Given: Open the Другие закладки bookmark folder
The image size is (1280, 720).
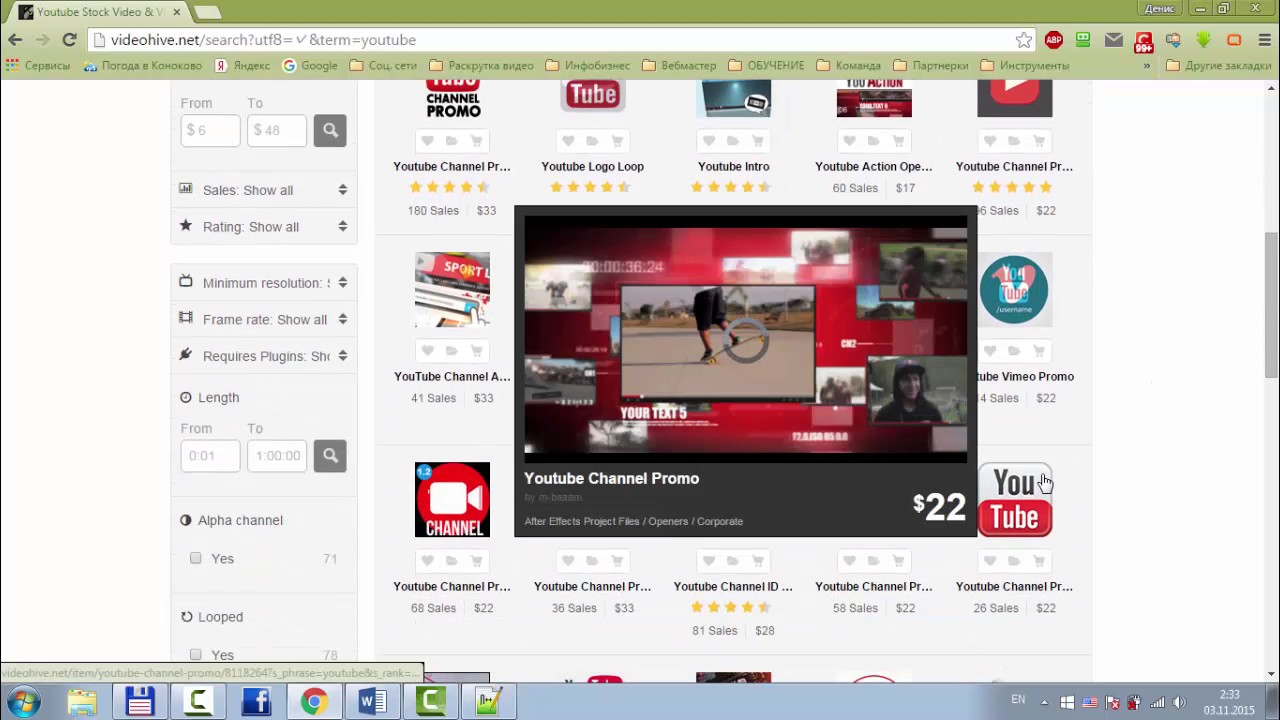Looking at the screenshot, I should coord(1219,66).
